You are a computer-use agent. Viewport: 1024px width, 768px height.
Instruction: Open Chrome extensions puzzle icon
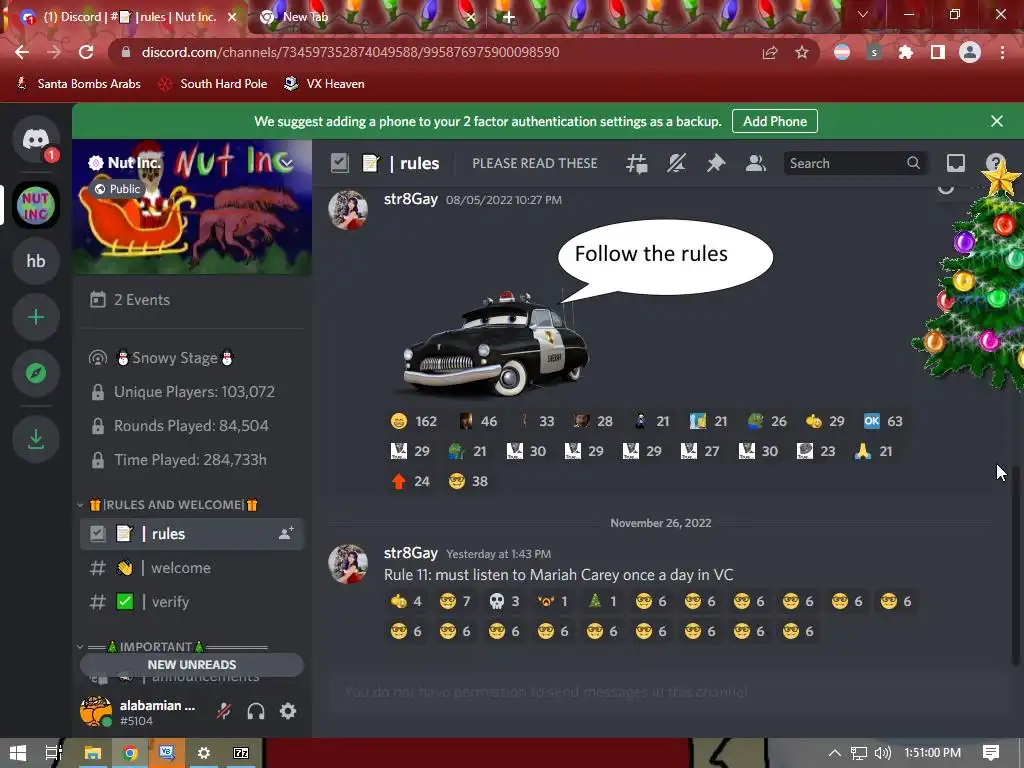(x=906, y=52)
